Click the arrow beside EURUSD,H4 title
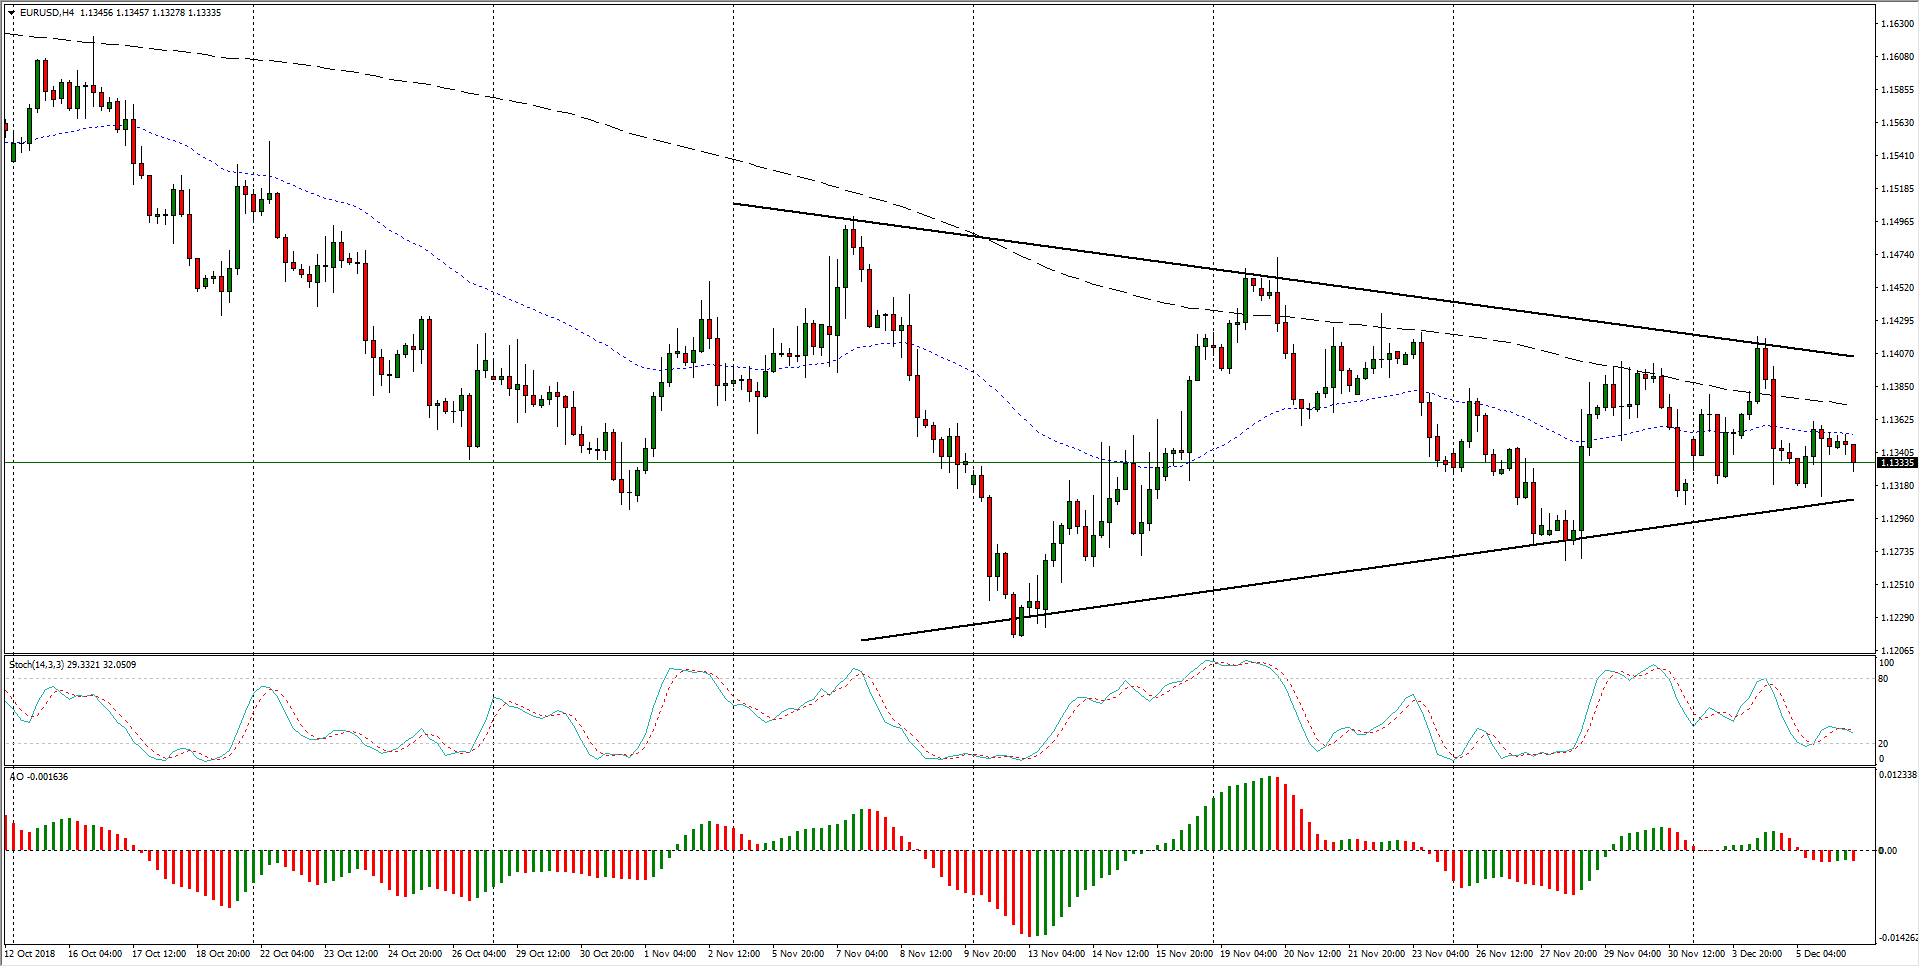Viewport: 1920px width, 967px height. [11, 13]
